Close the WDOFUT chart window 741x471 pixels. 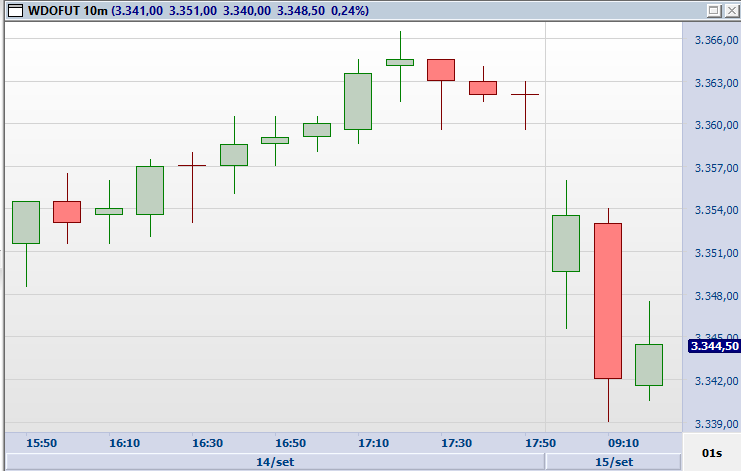click(730, 10)
